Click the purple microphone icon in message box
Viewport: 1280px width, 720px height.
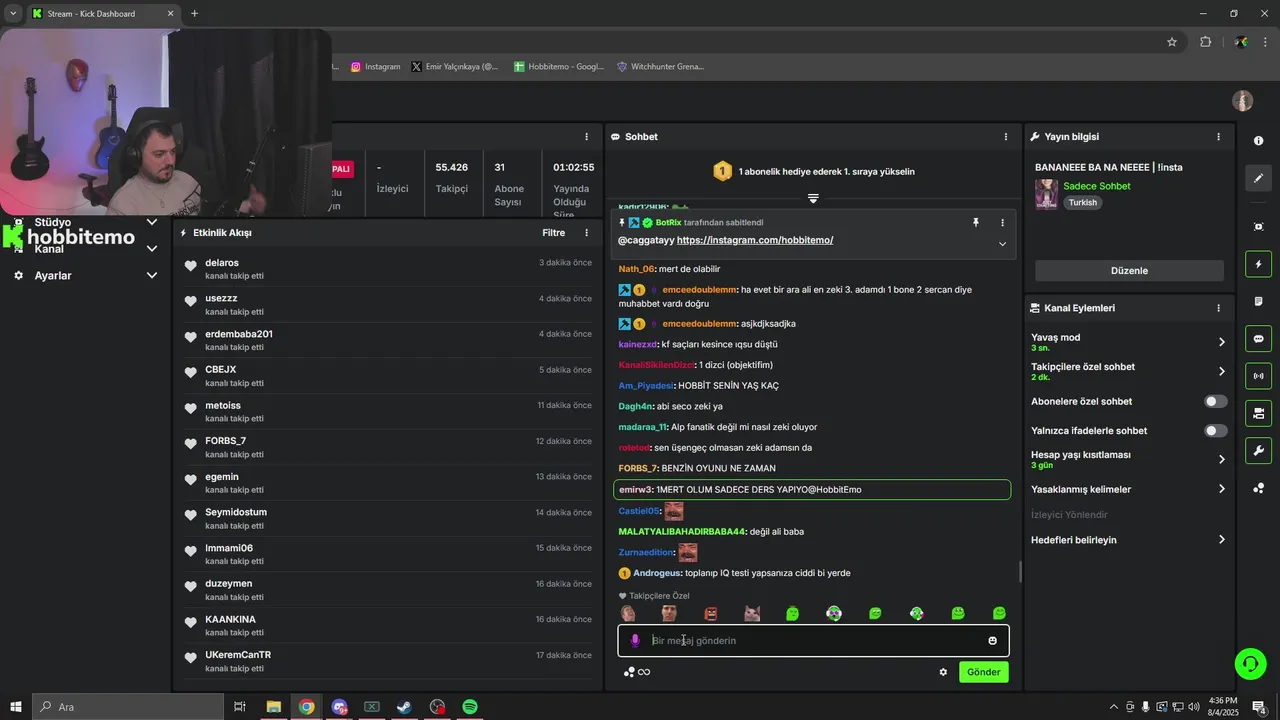634,641
